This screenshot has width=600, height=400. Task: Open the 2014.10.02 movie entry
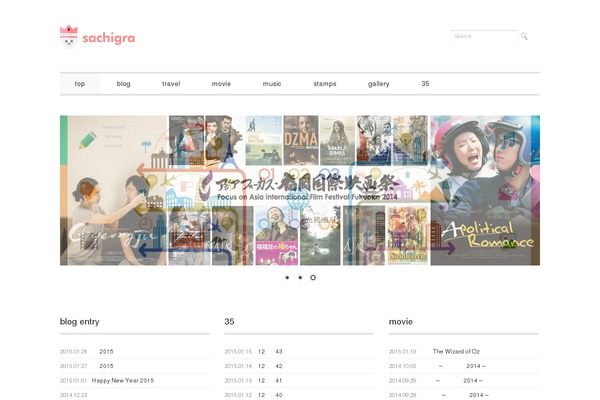462,366
